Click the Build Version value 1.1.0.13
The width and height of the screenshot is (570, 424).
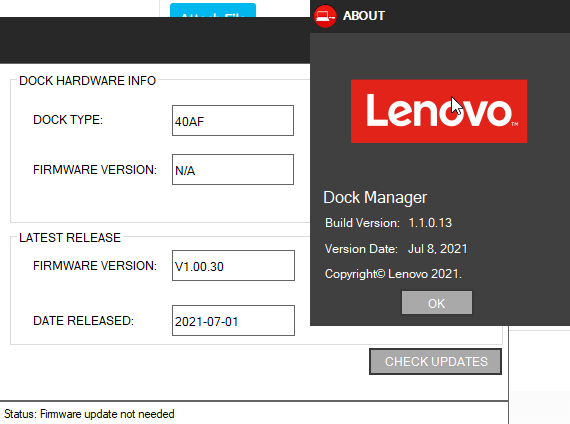(430, 223)
